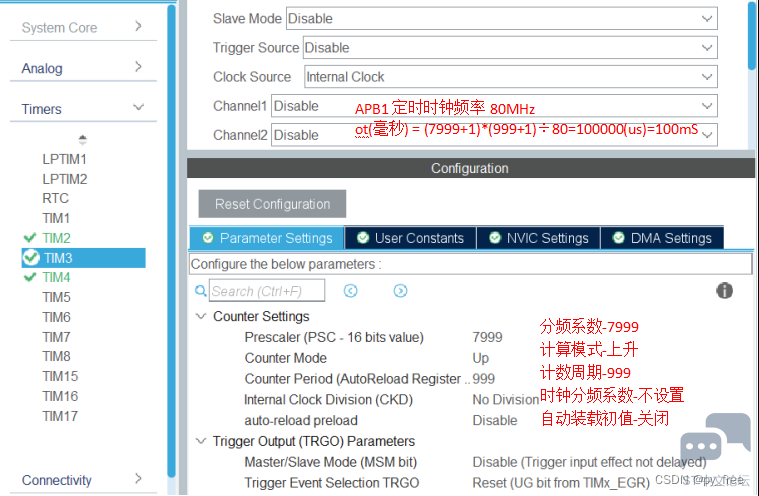Click the next search result arrow icon
Image resolution: width=759 pixels, height=496 pixels.
[x=400, y=291]
